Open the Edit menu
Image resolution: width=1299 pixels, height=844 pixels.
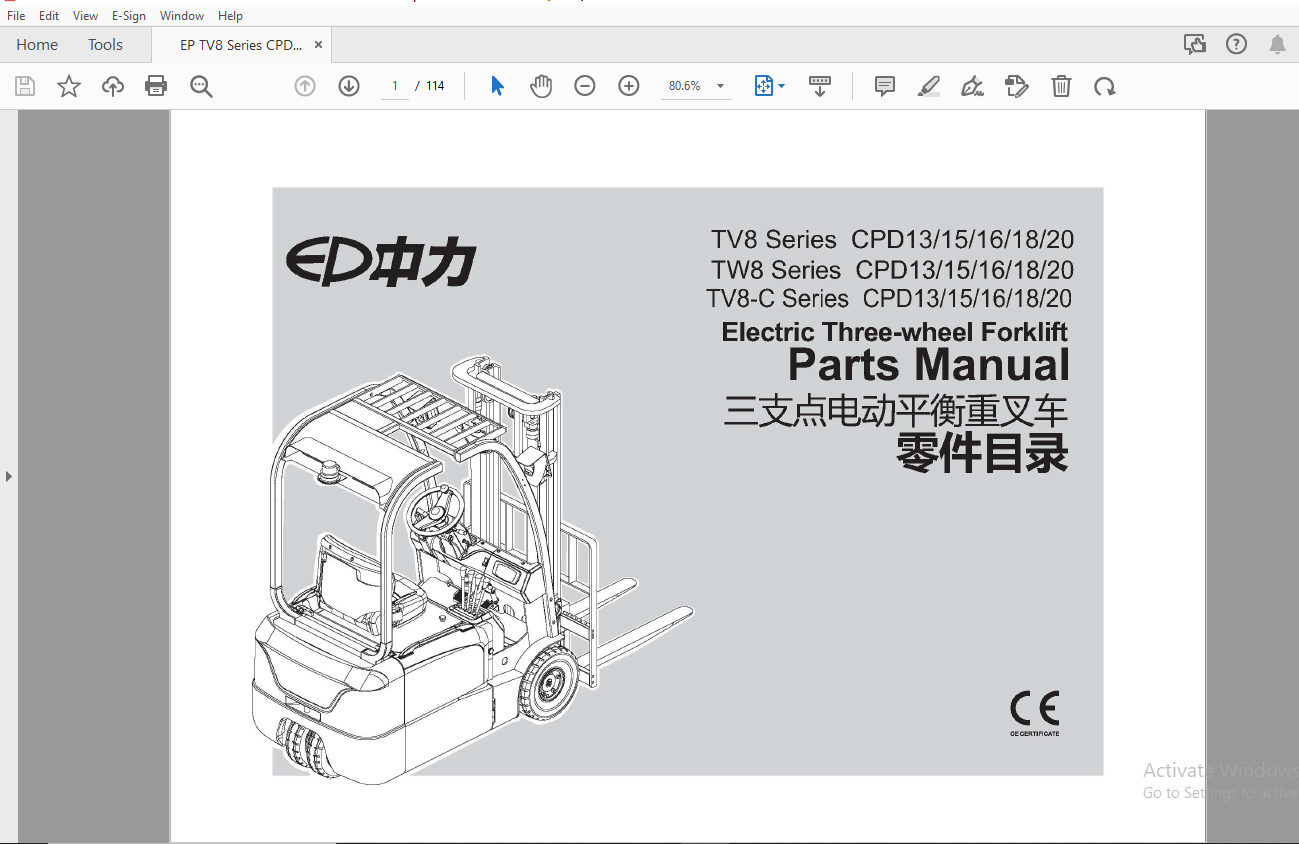tap(49, 16)
